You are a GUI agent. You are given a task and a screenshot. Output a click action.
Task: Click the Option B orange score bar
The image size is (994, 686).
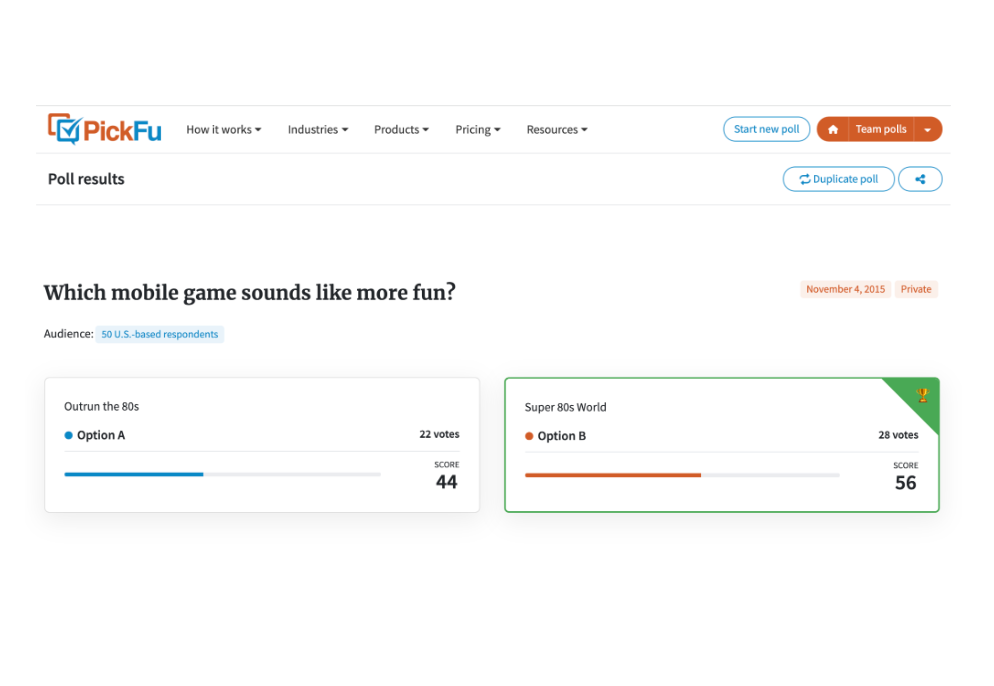612,475
